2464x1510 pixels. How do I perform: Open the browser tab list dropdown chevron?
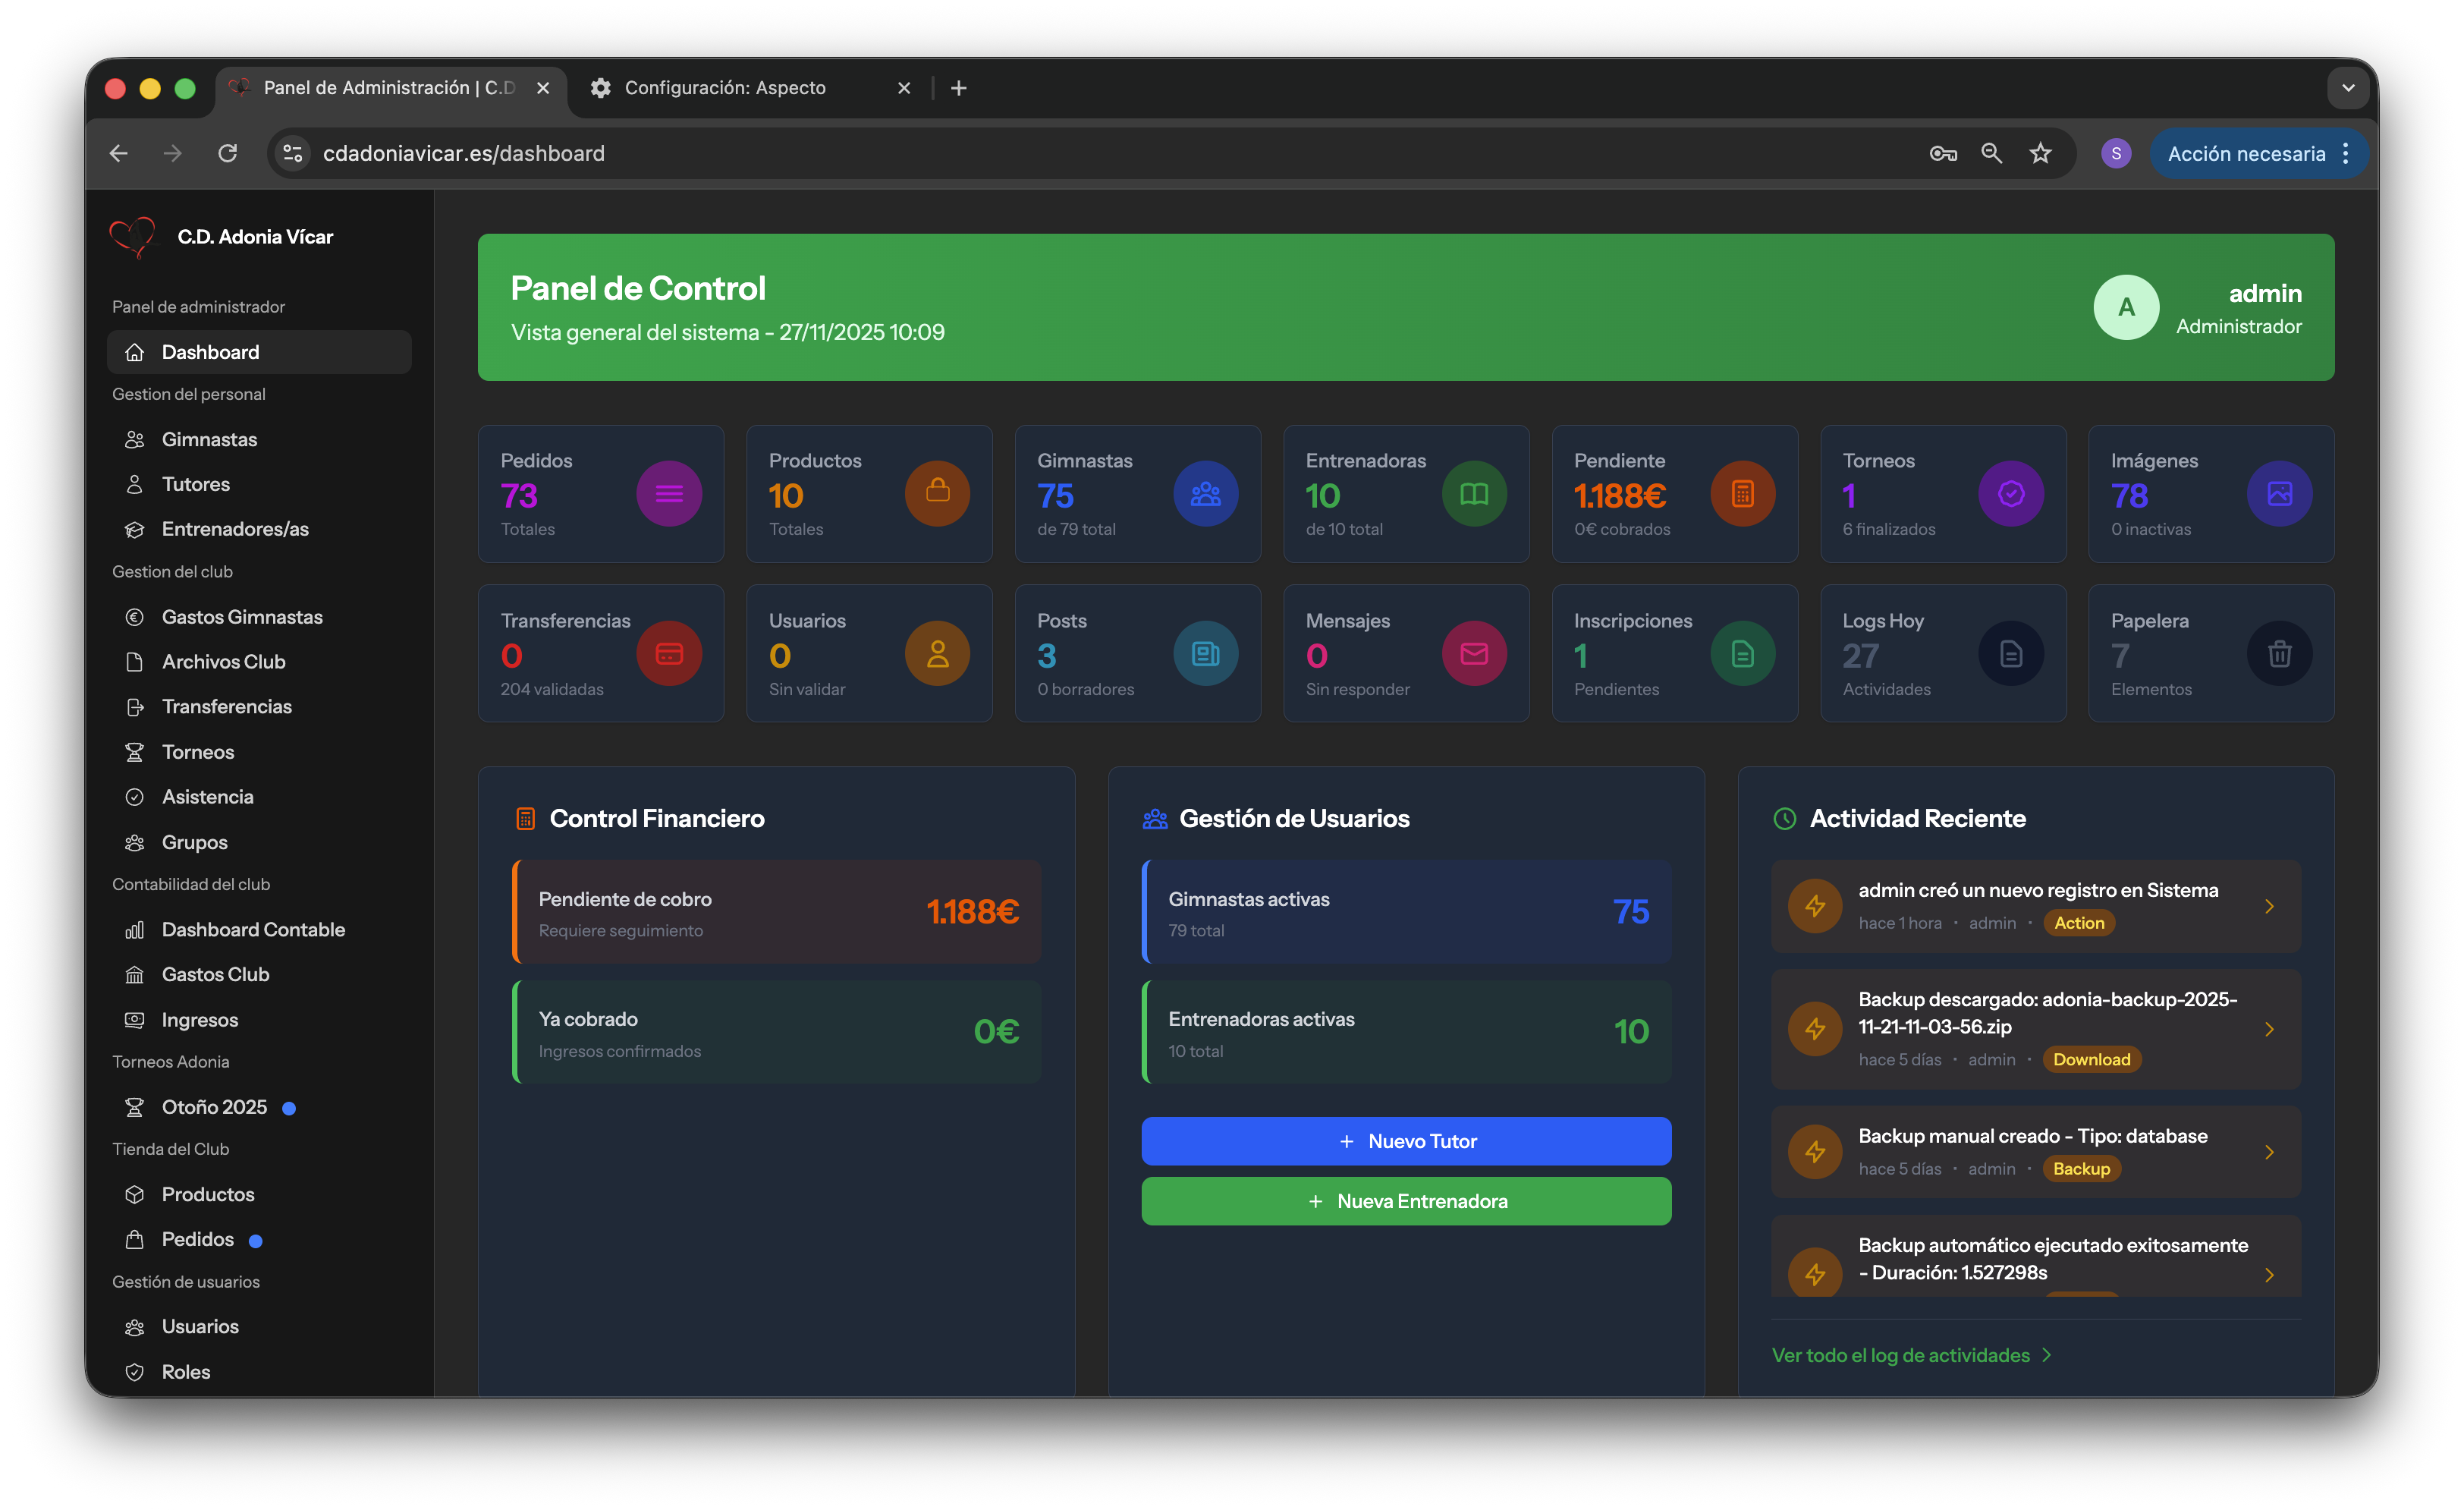2348,88
